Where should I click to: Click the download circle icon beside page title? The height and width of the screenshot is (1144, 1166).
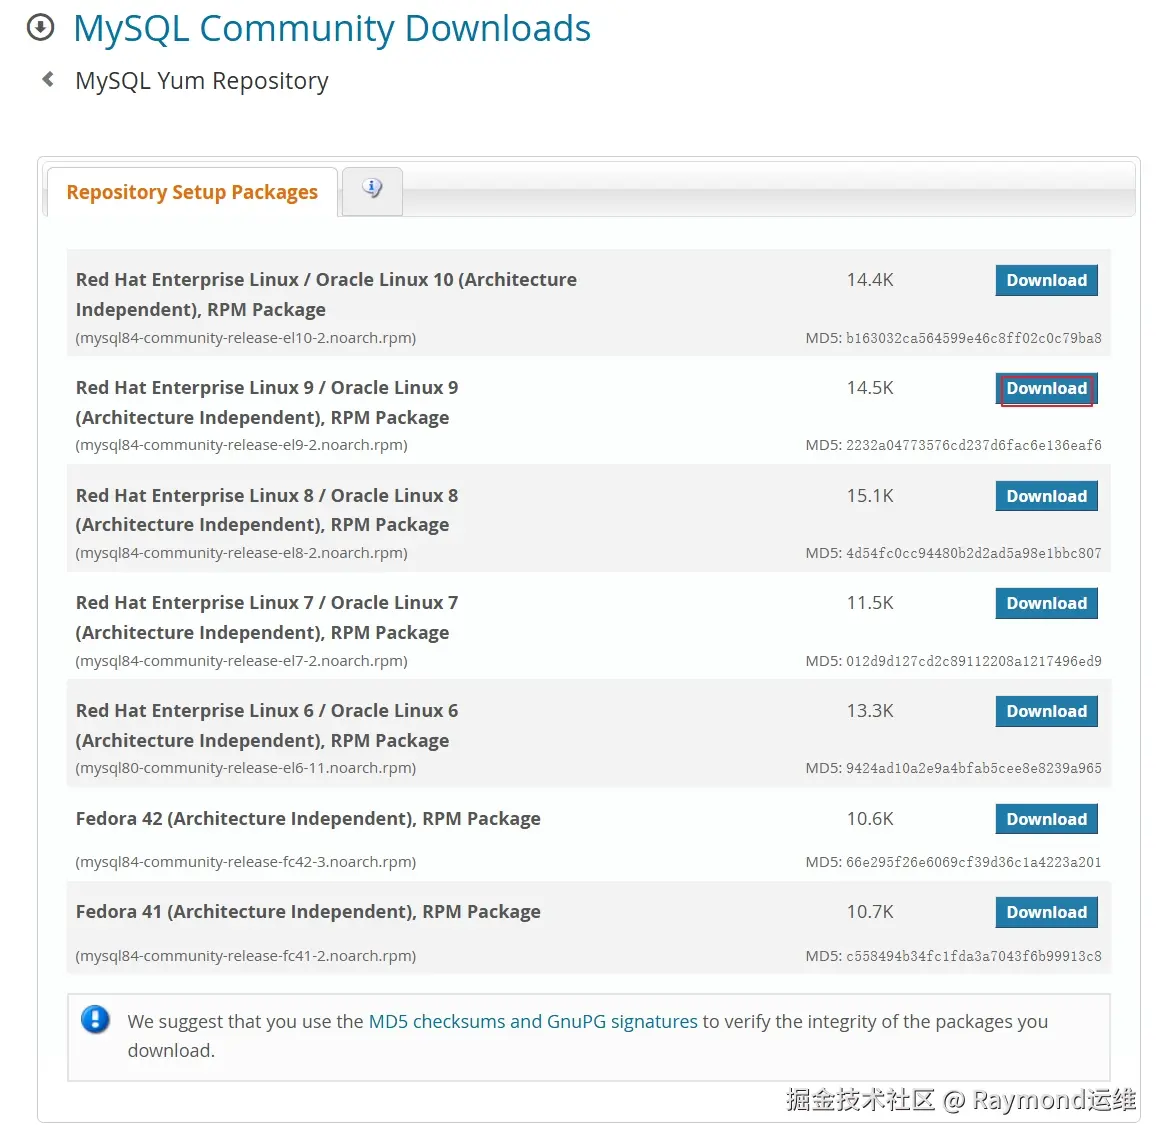(40, 28)
